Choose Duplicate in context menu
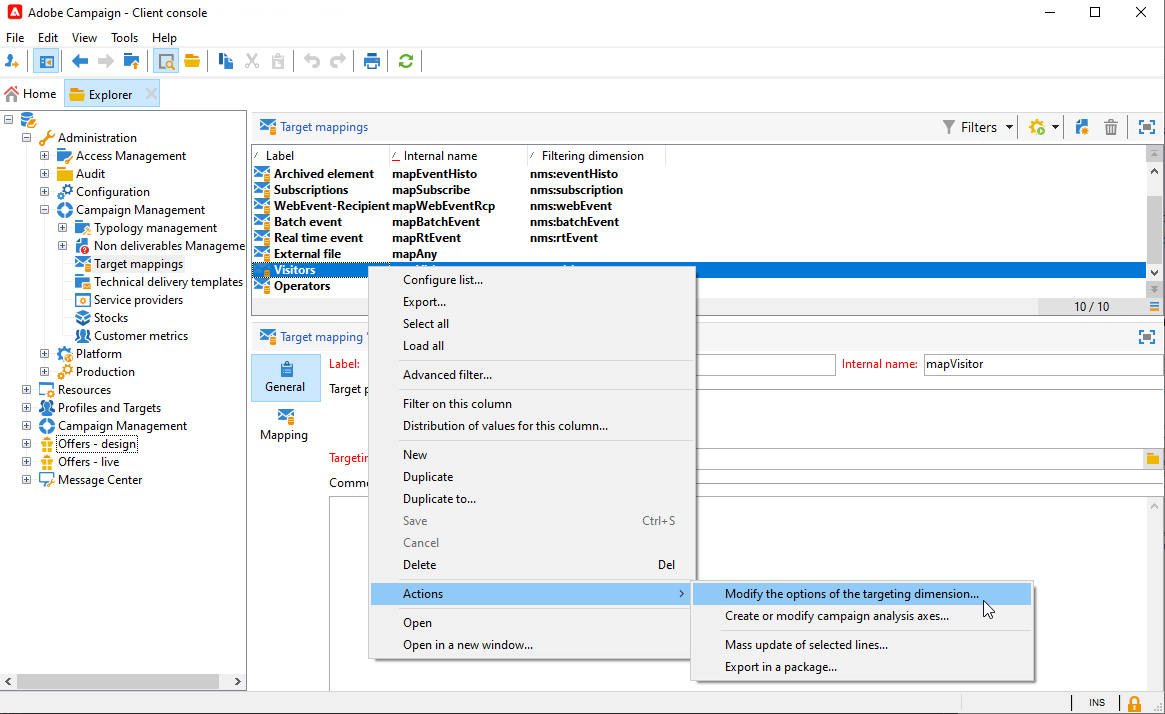Screen dimensions: 1165x714 pos(532,477)
